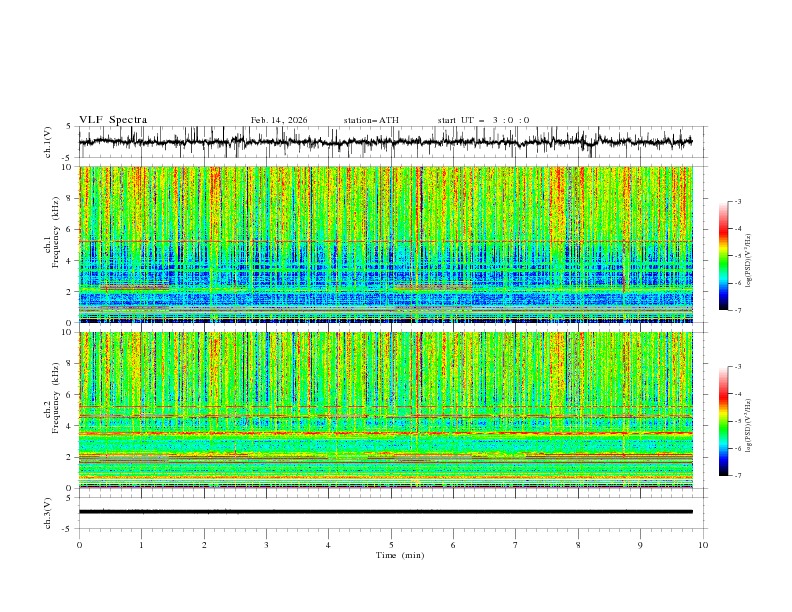This screenshot has width=792, height=612.
Task: Click the "VLF Spectra" plot title
Action: pos(113,120)
